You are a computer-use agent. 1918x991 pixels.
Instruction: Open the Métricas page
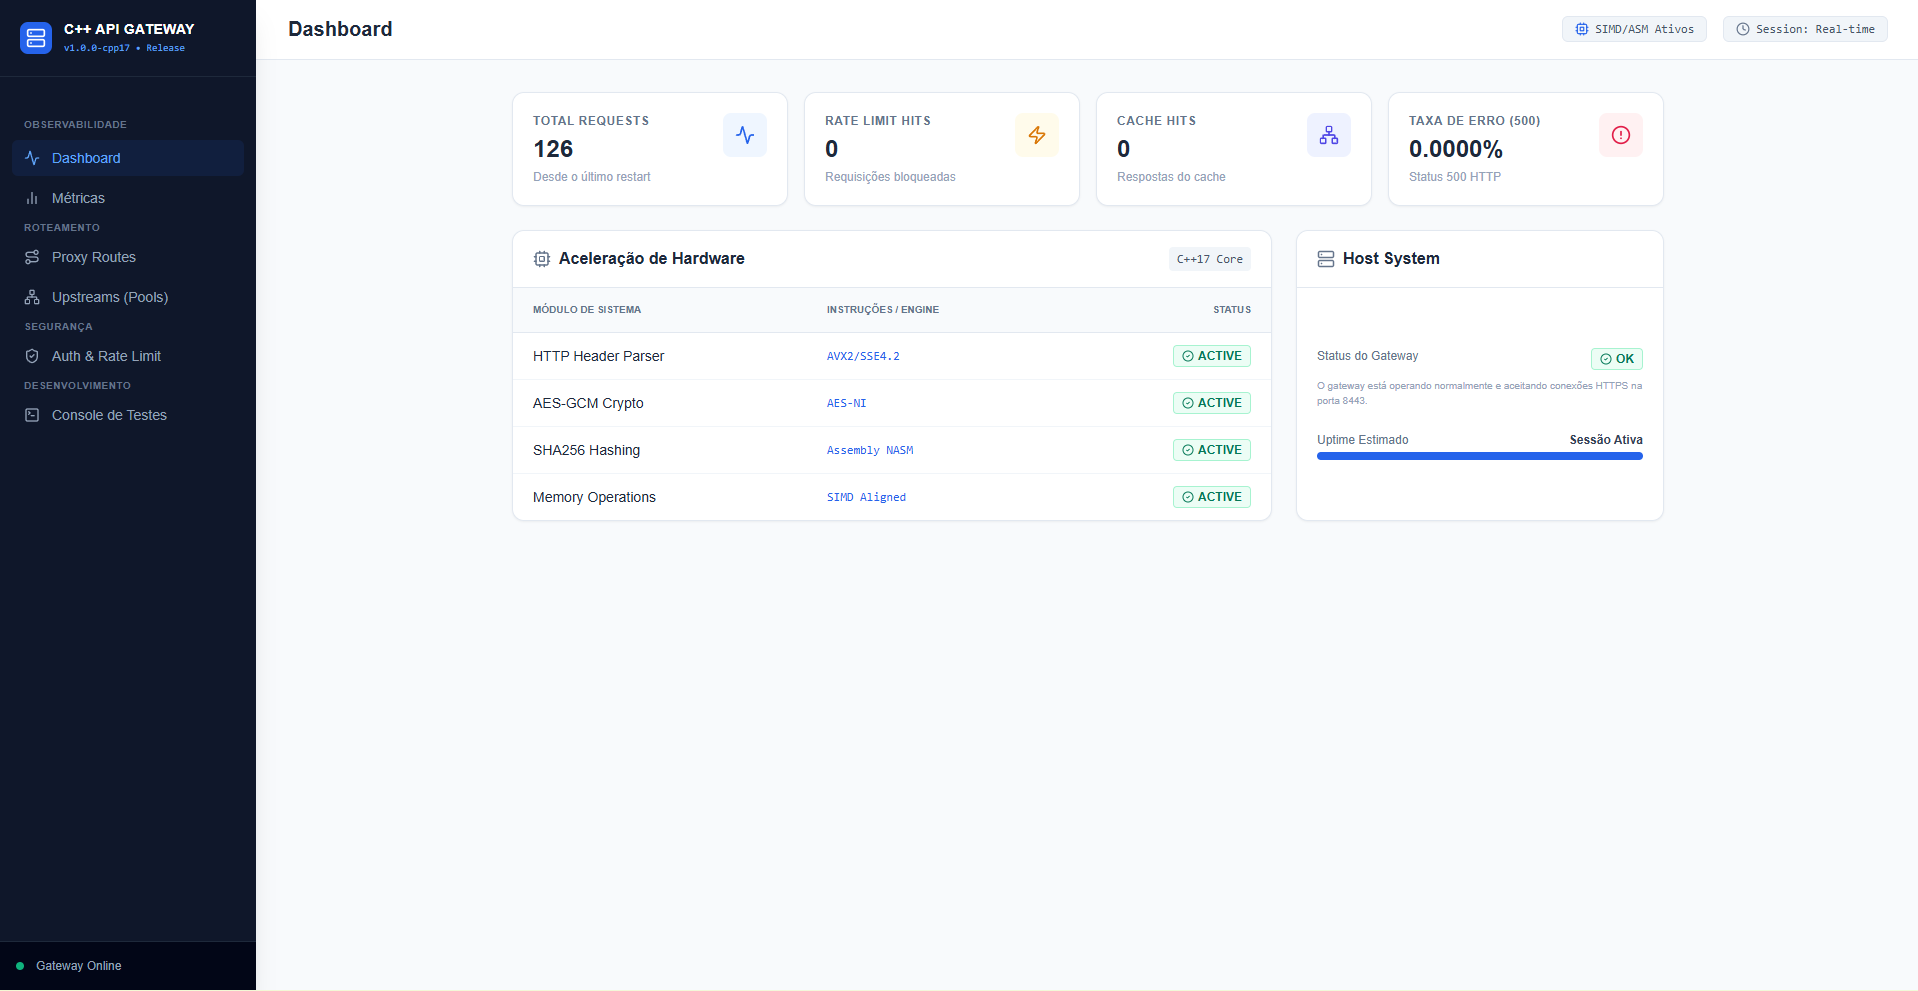click(x=128, y=198)
